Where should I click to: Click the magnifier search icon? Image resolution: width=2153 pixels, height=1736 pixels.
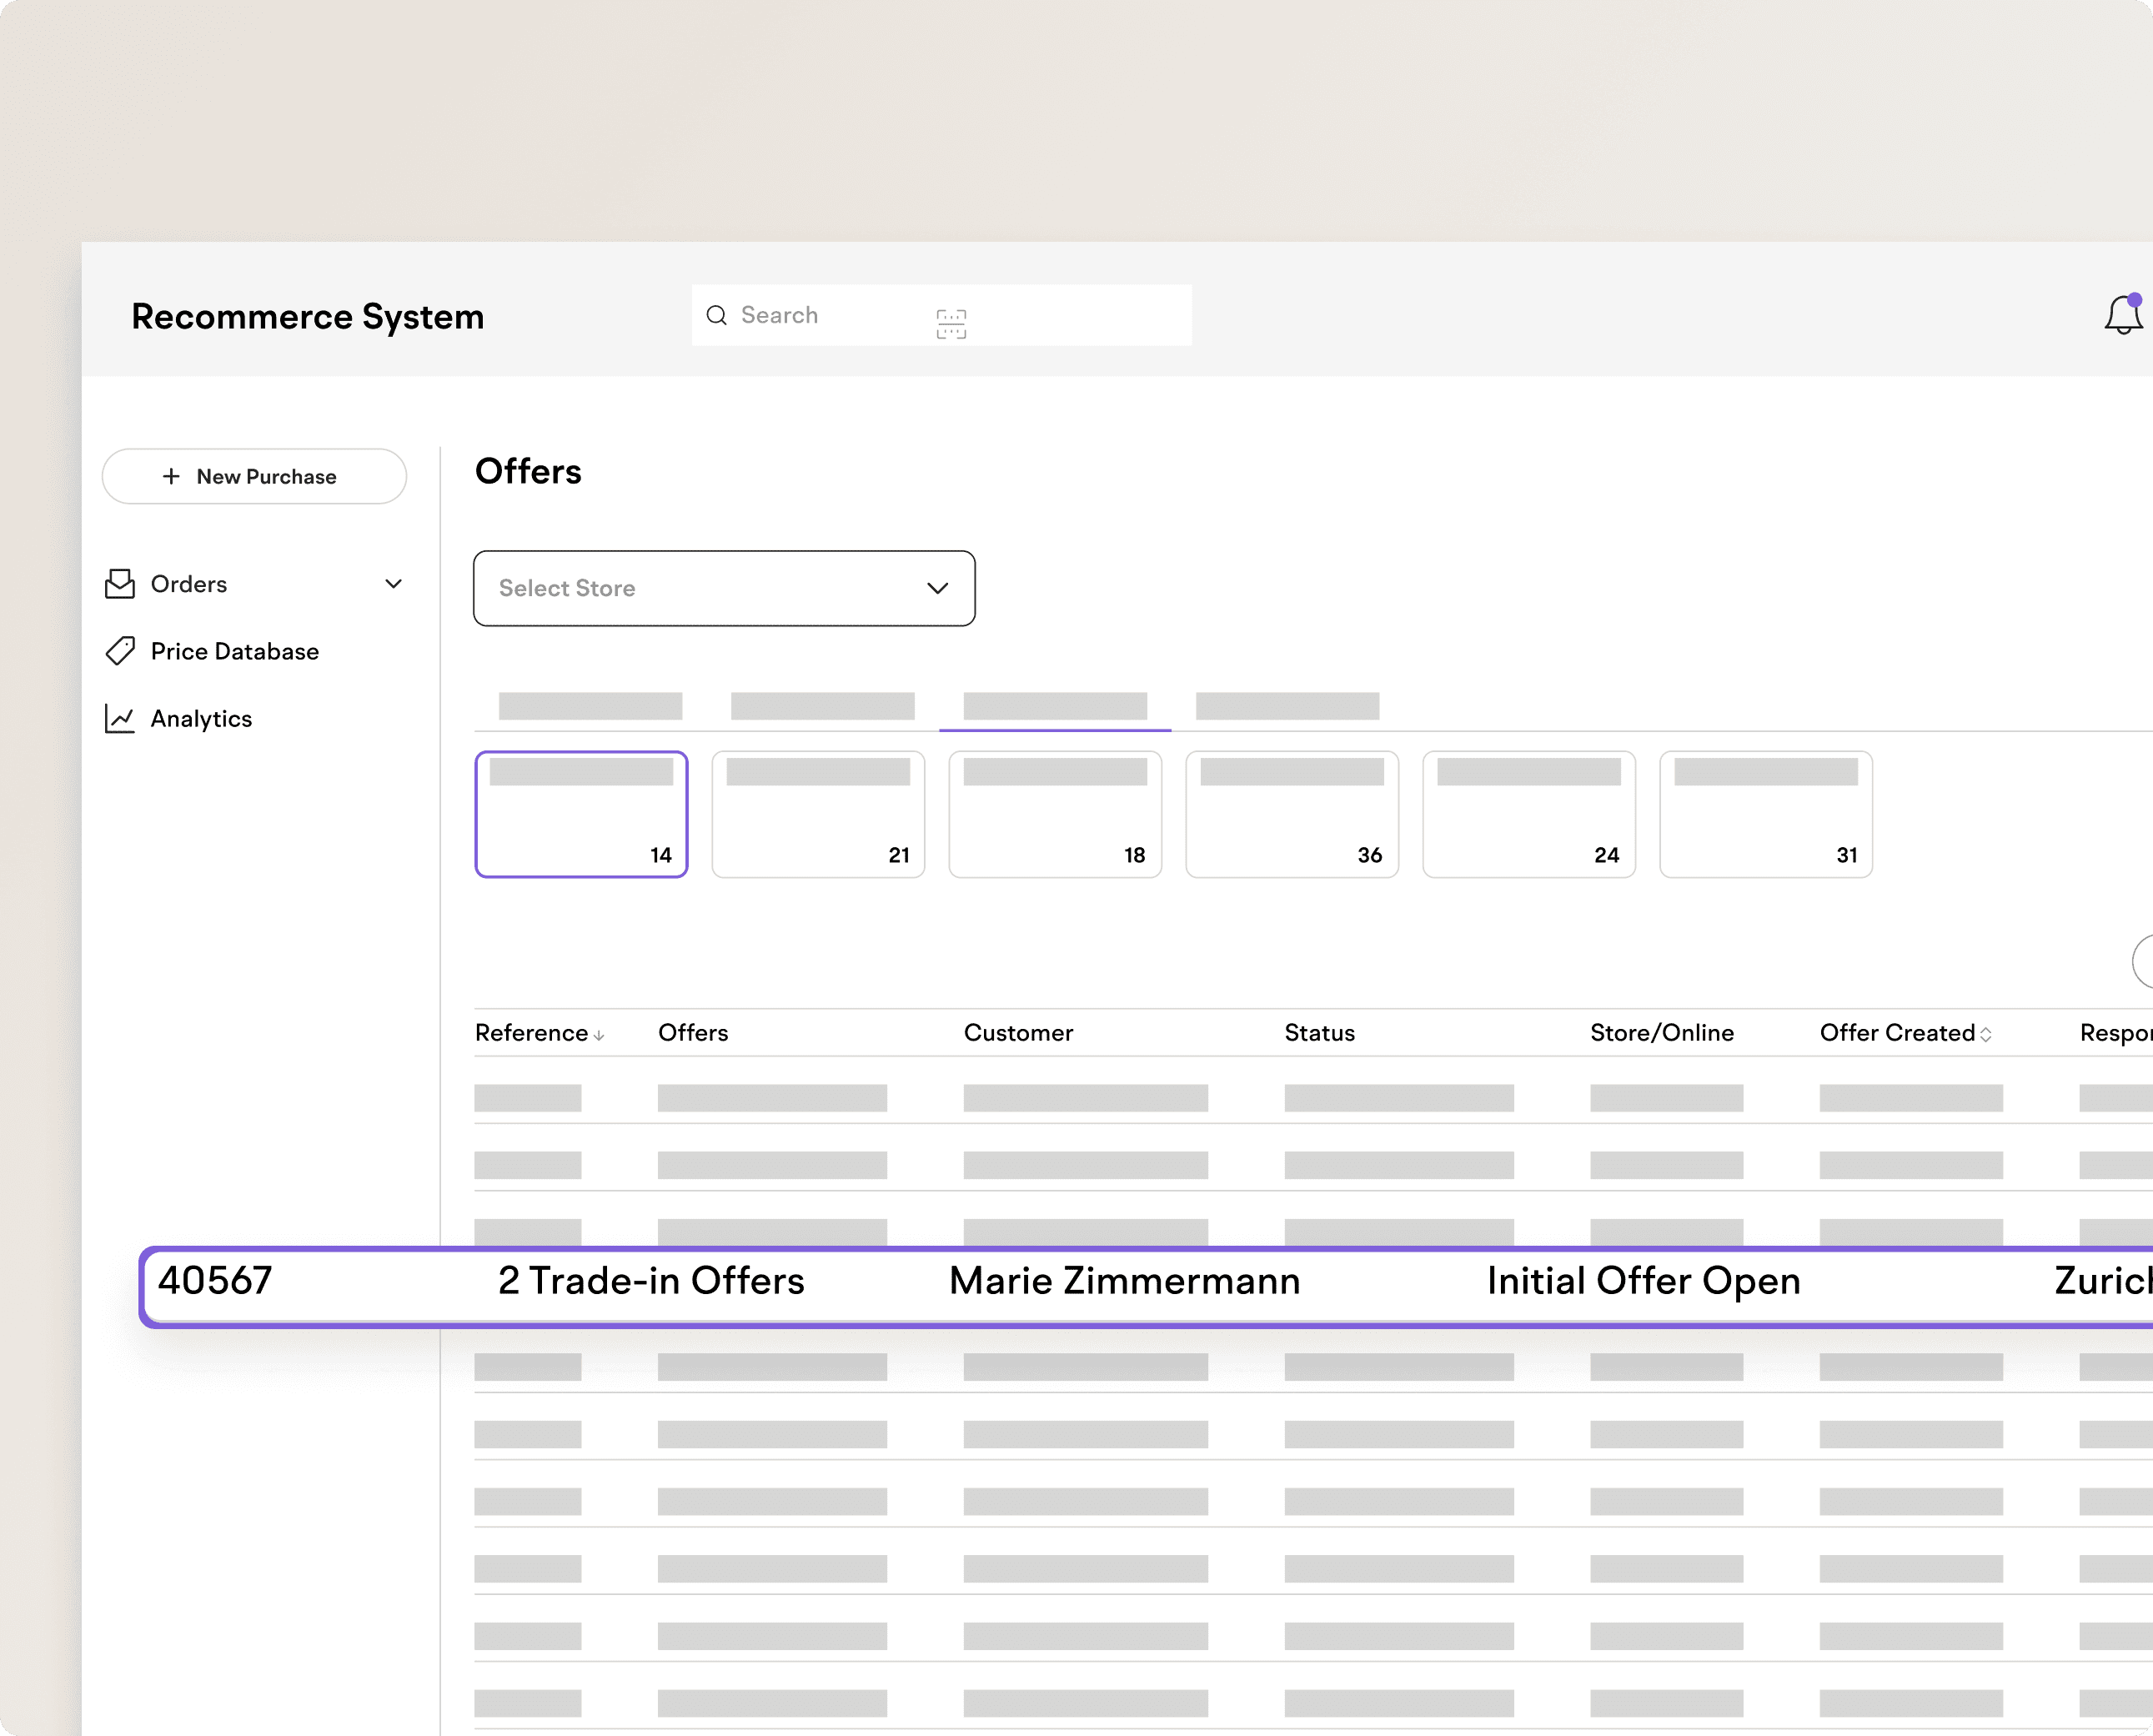(x=716, y=316)
